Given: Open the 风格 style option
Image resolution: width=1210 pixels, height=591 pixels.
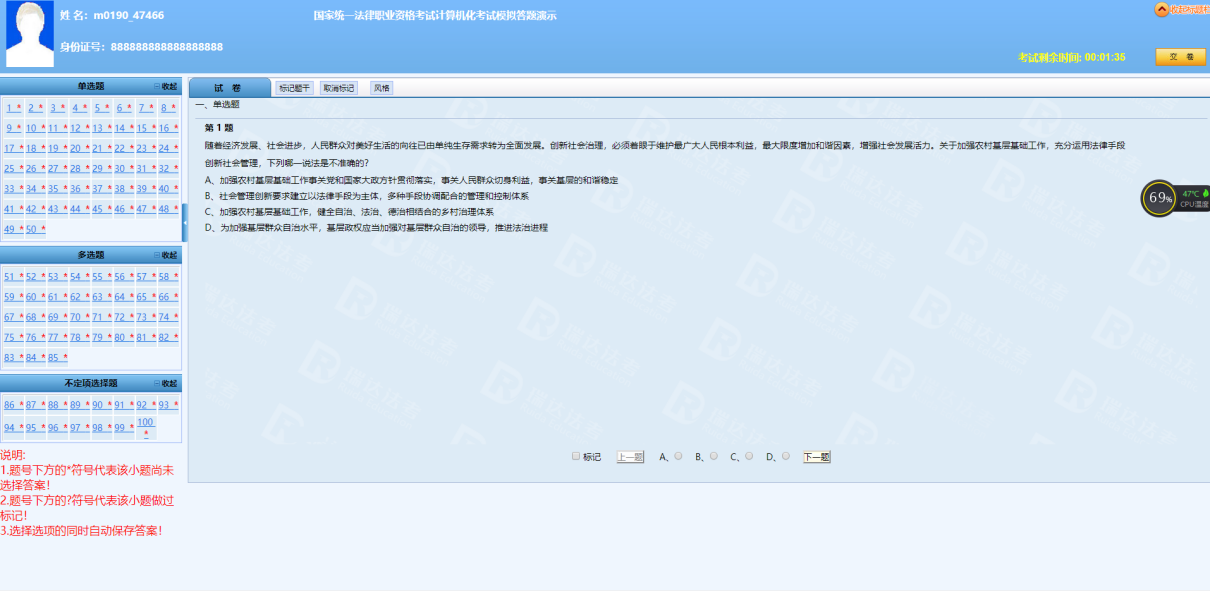Looking at the screenshot, I should [x=381, y=88].
